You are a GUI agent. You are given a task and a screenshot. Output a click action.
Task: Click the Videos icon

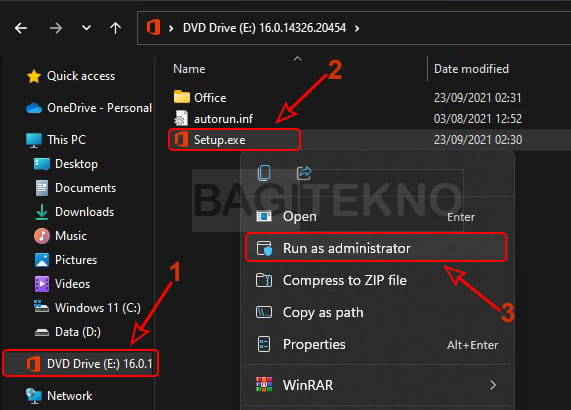point(42,284)
